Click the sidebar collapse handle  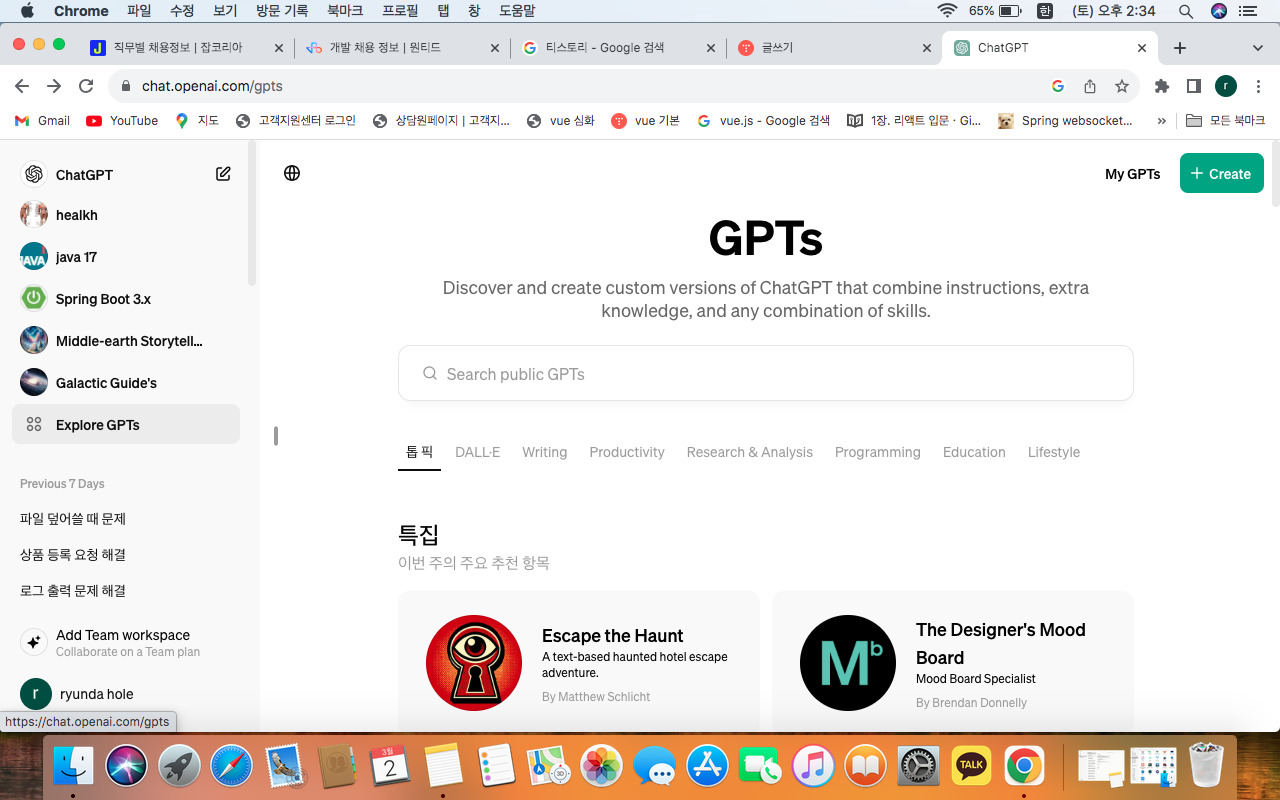tap(276, 436)
